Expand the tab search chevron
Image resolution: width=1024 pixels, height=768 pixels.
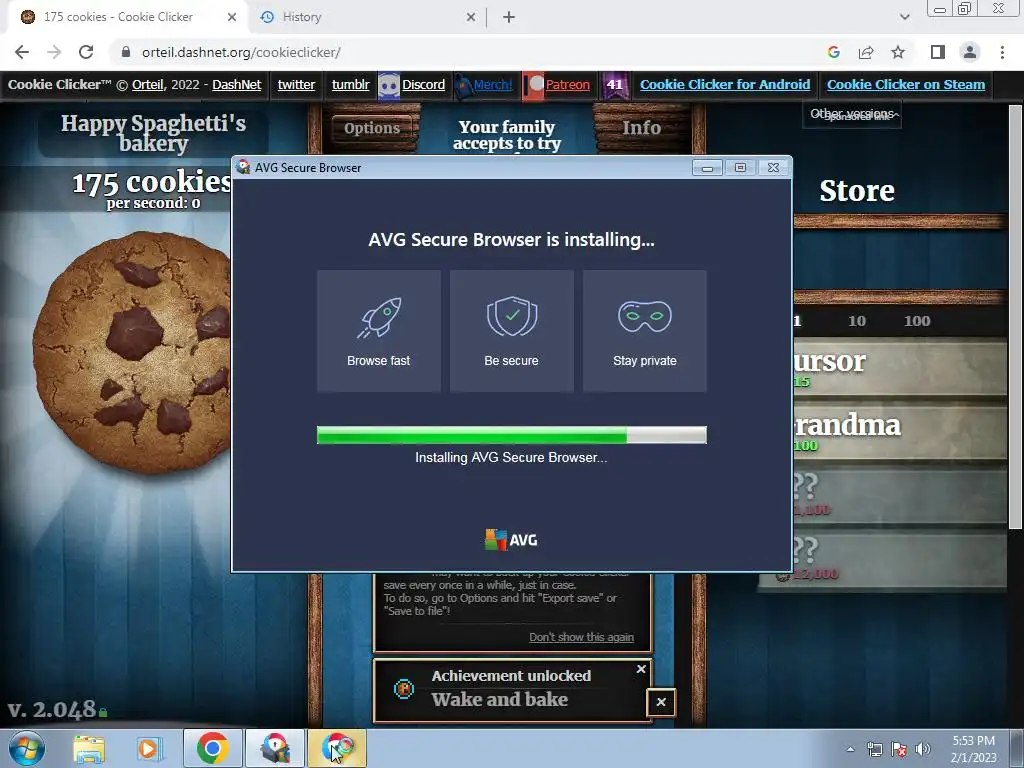(904, 17)
